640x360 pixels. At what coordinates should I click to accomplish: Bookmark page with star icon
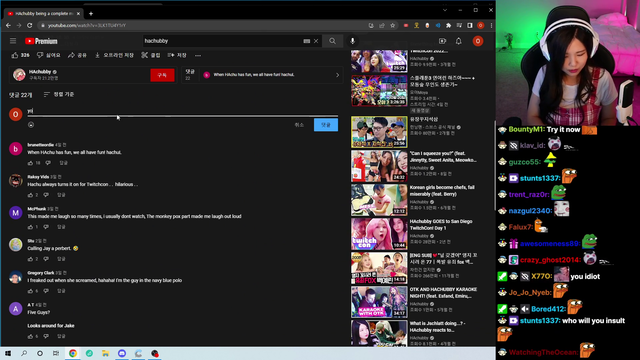(393, 25)
